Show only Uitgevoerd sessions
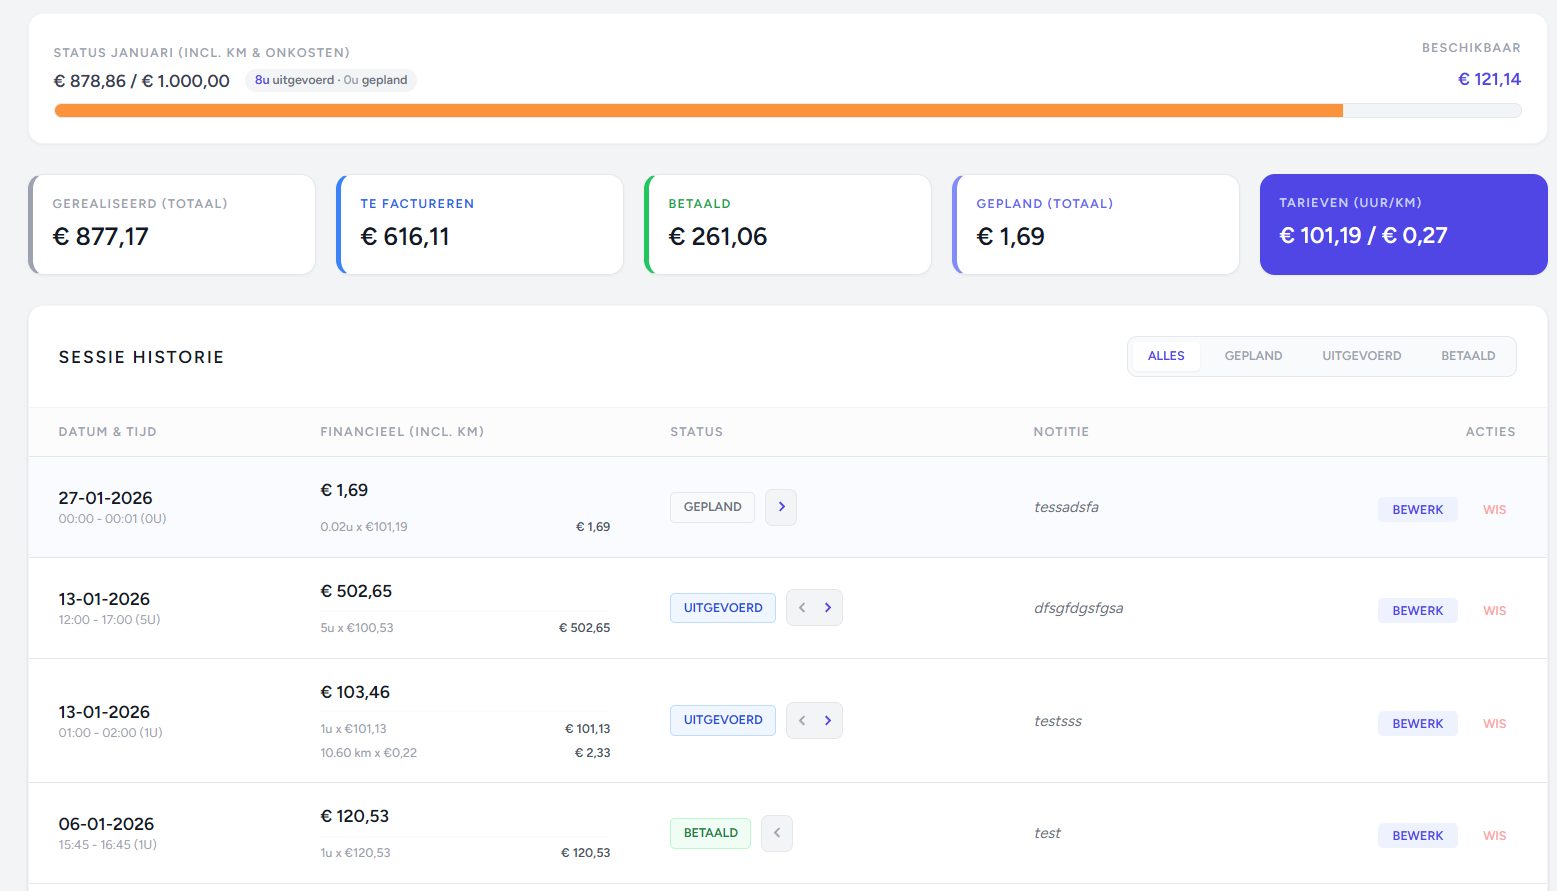1557x891 pixels. point(1361,356)
